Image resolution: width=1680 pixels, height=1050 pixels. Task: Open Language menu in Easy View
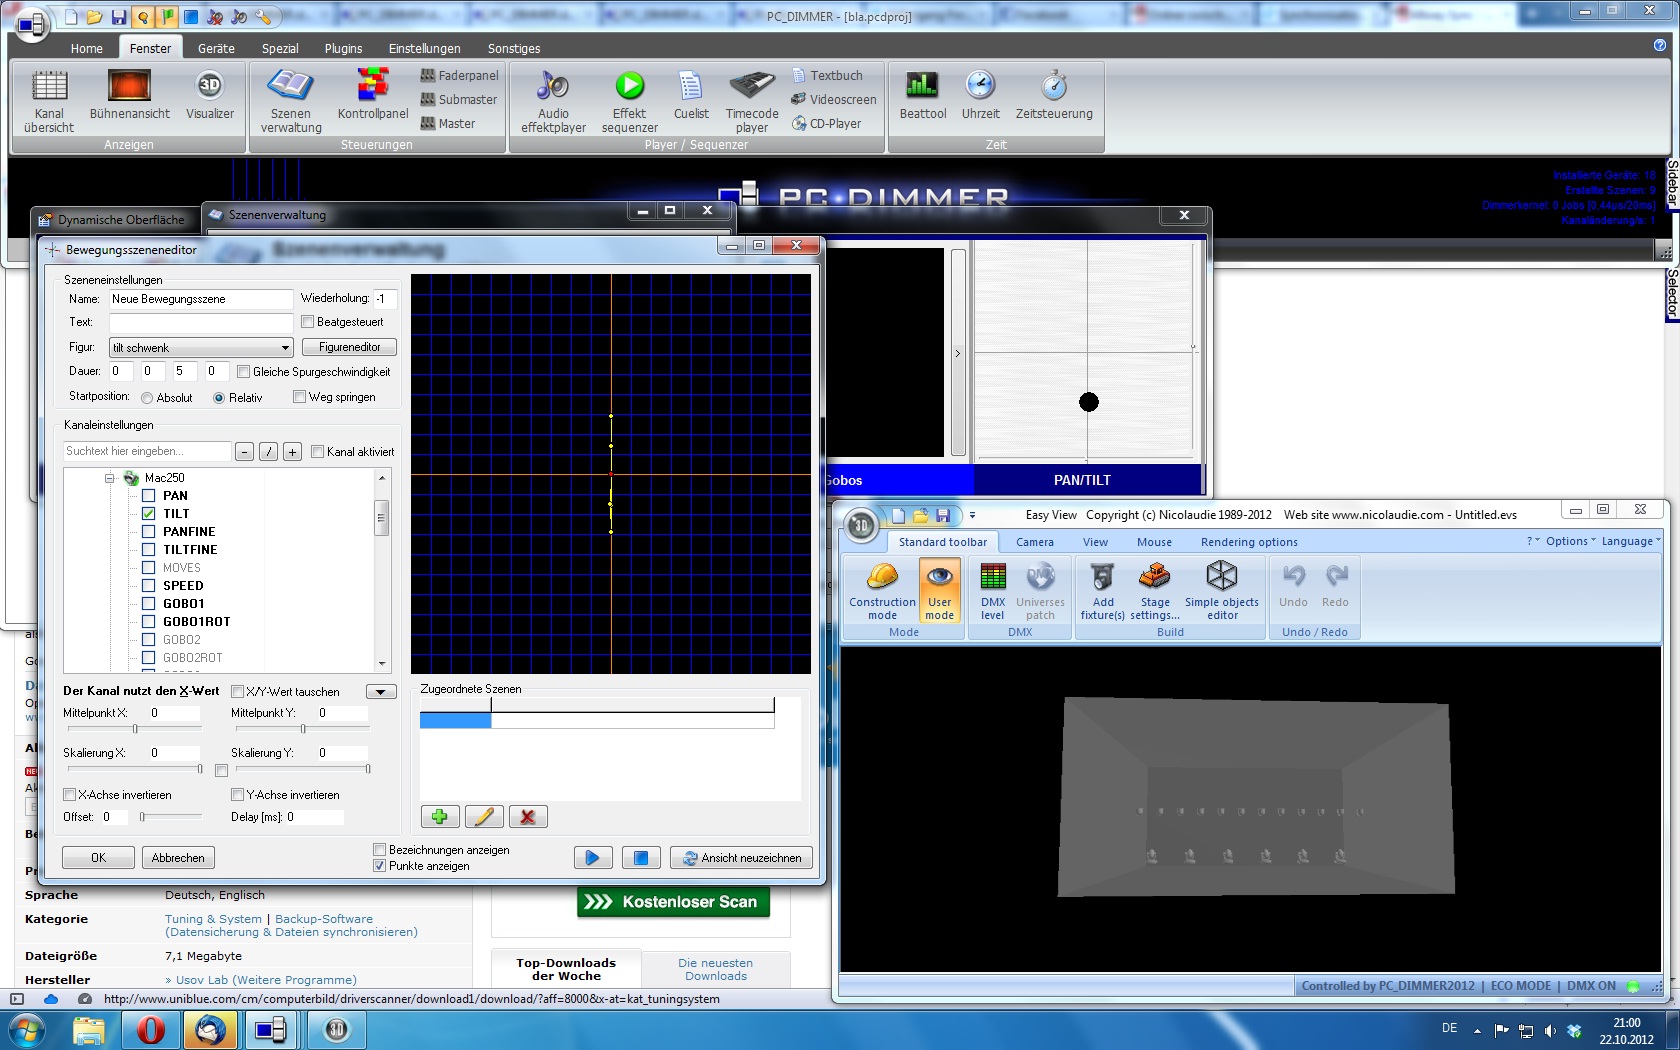click(1631, 541)
